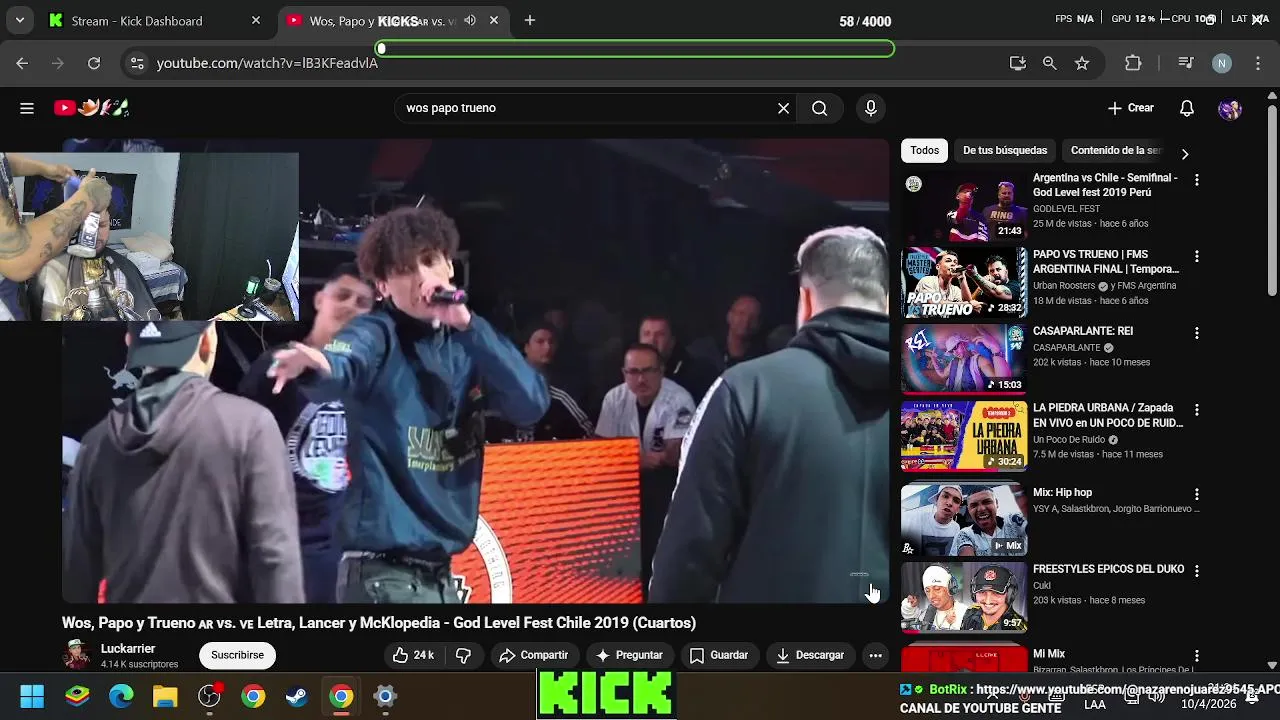Open options for LA PIEDRA URBANA video
The width and height of the screenshot is (1280, 720).
pos(1197,410)
